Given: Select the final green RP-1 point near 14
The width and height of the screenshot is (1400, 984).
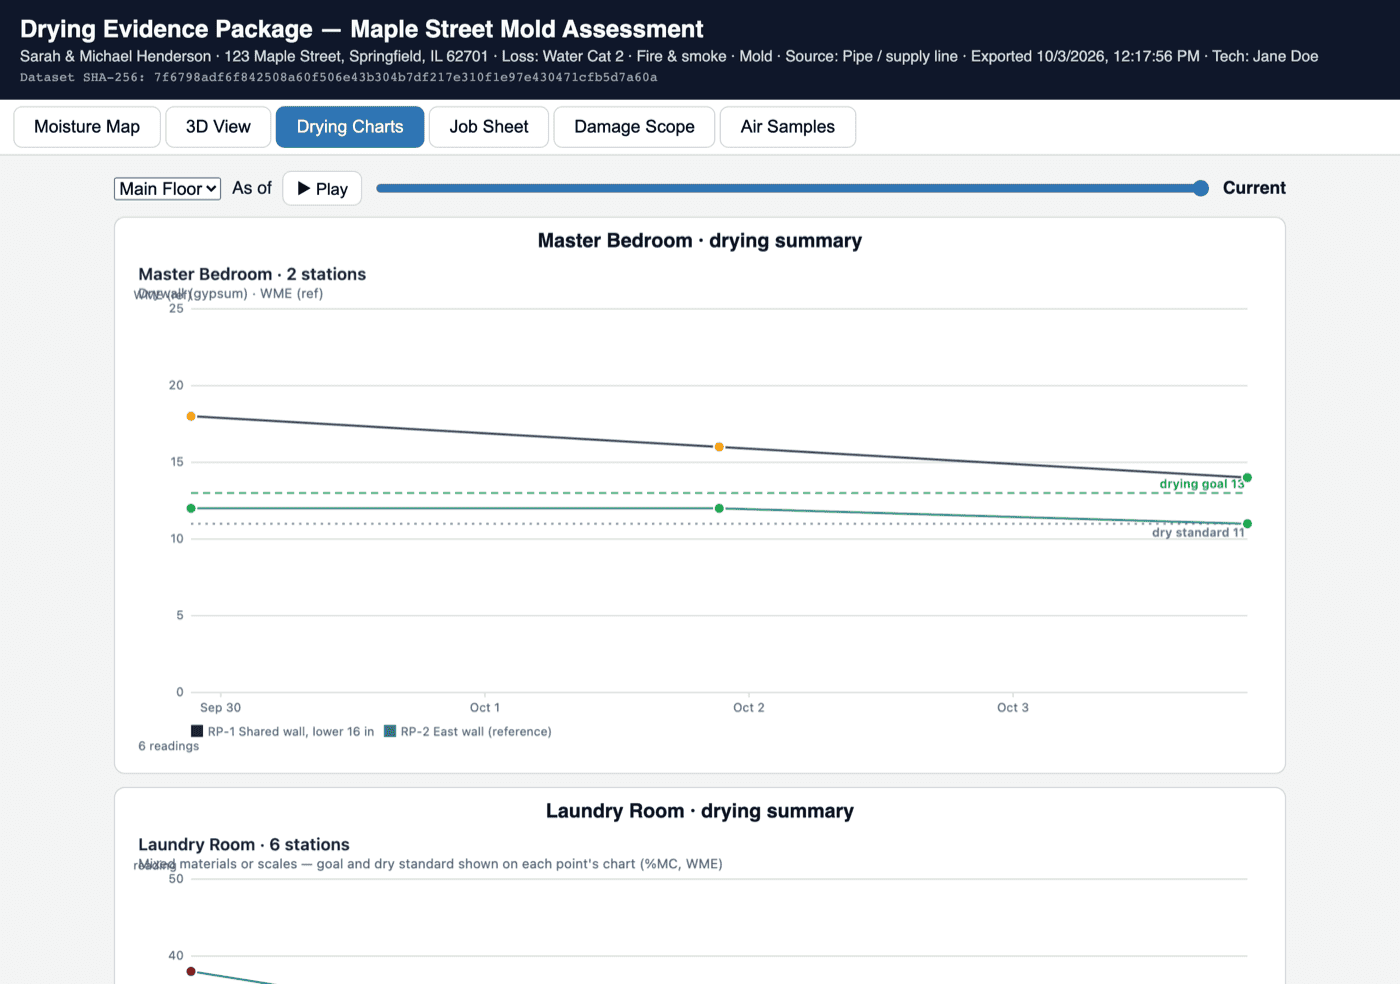Looking at the screenshot, I should tap(1247, 478).
